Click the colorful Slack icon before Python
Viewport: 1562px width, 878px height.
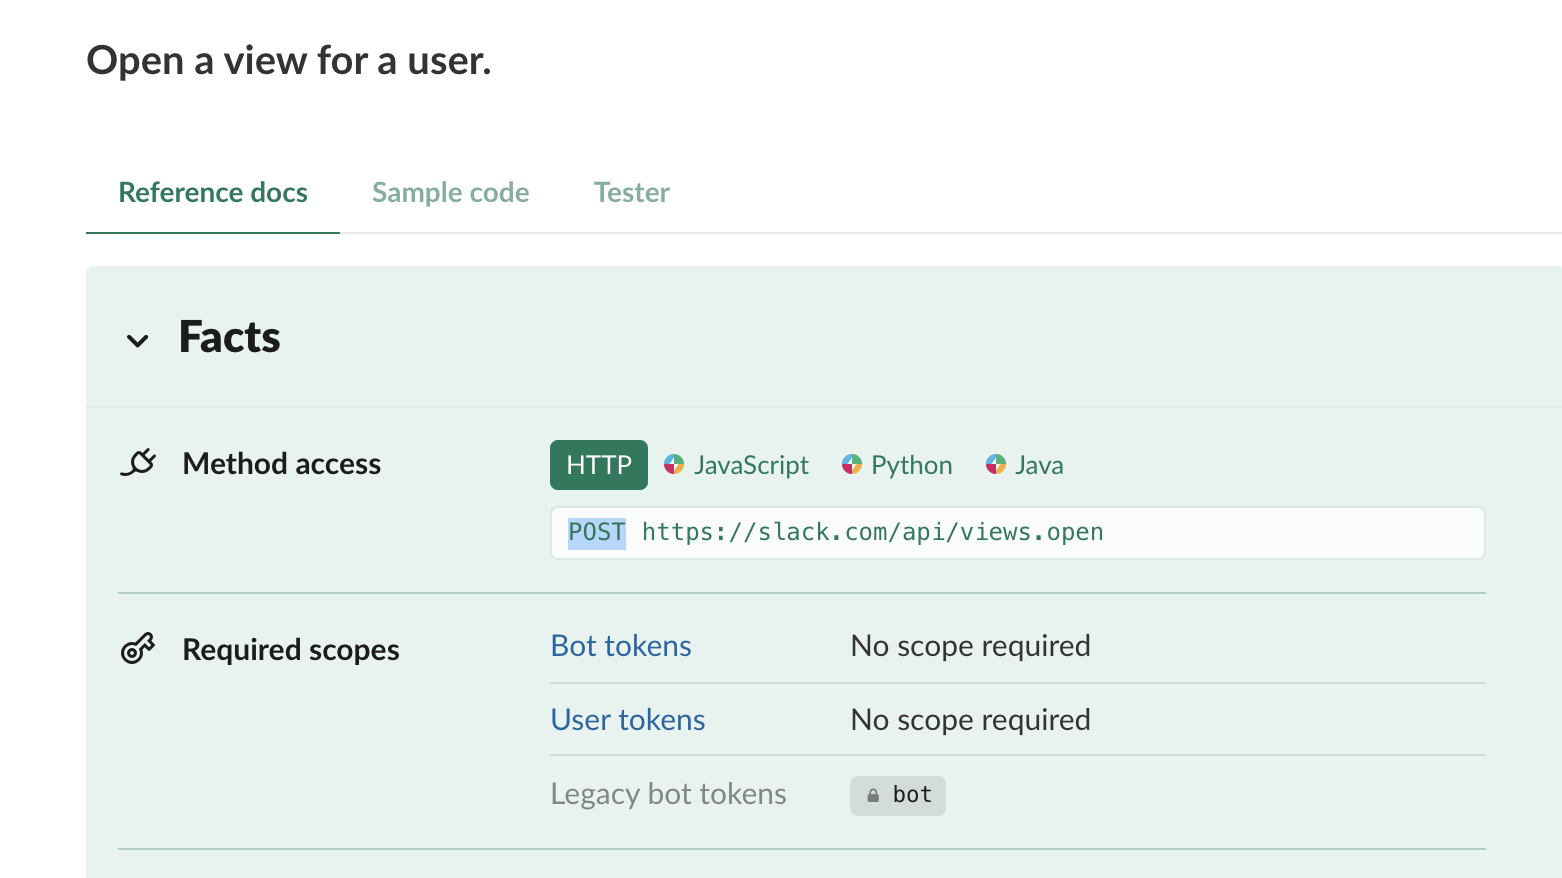851,464
